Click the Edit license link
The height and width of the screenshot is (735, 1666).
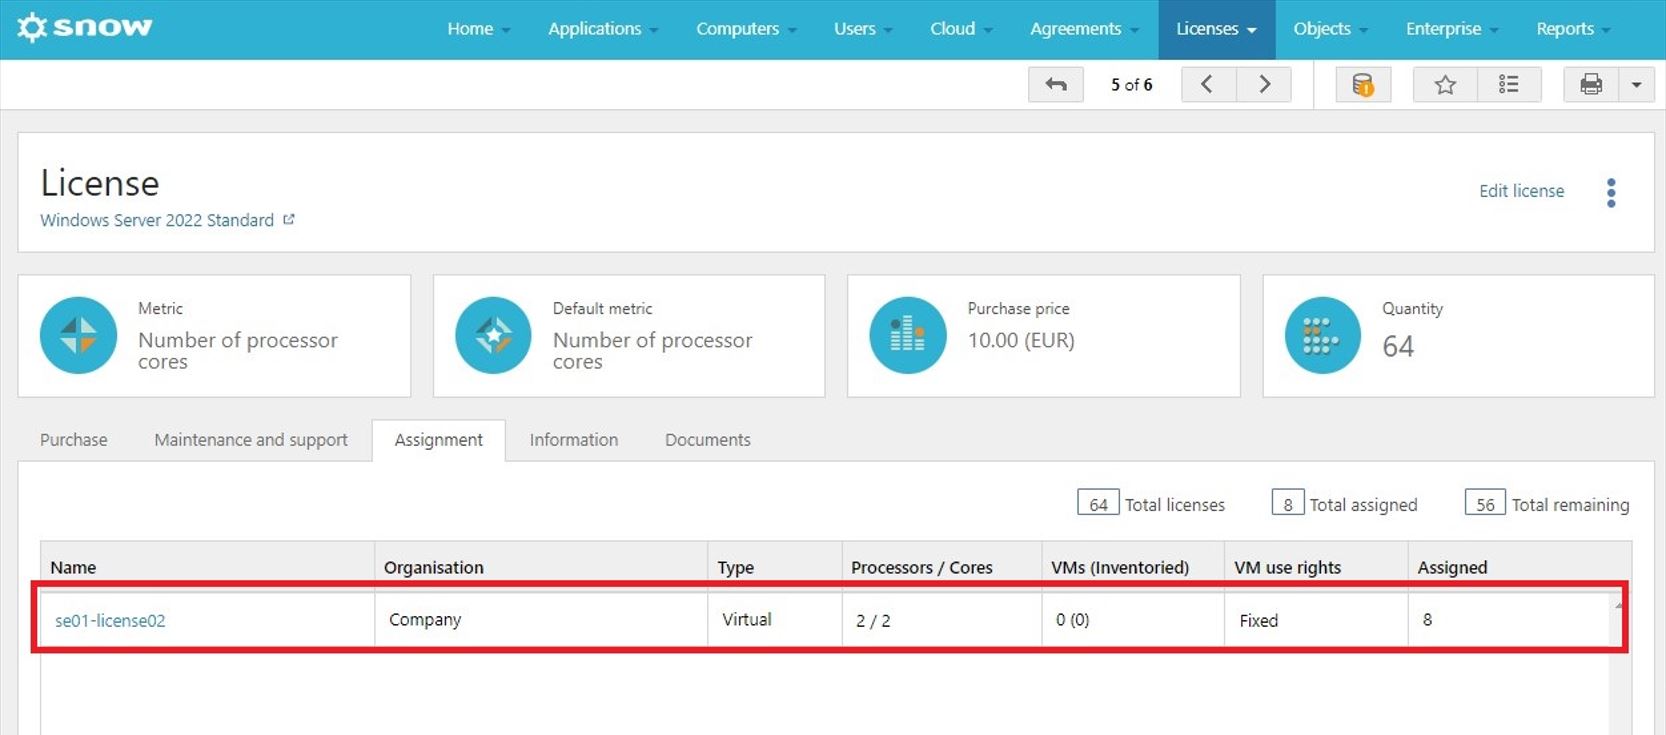[x=1521, y=191]
